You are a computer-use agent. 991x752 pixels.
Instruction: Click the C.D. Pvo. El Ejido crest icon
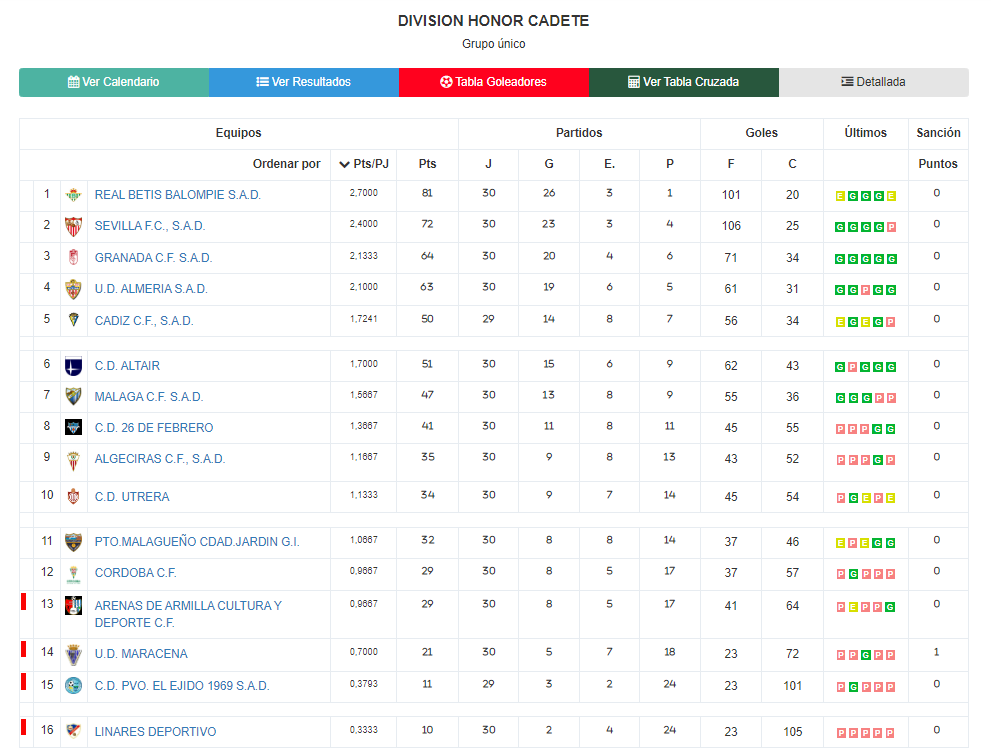pos(73,685)
